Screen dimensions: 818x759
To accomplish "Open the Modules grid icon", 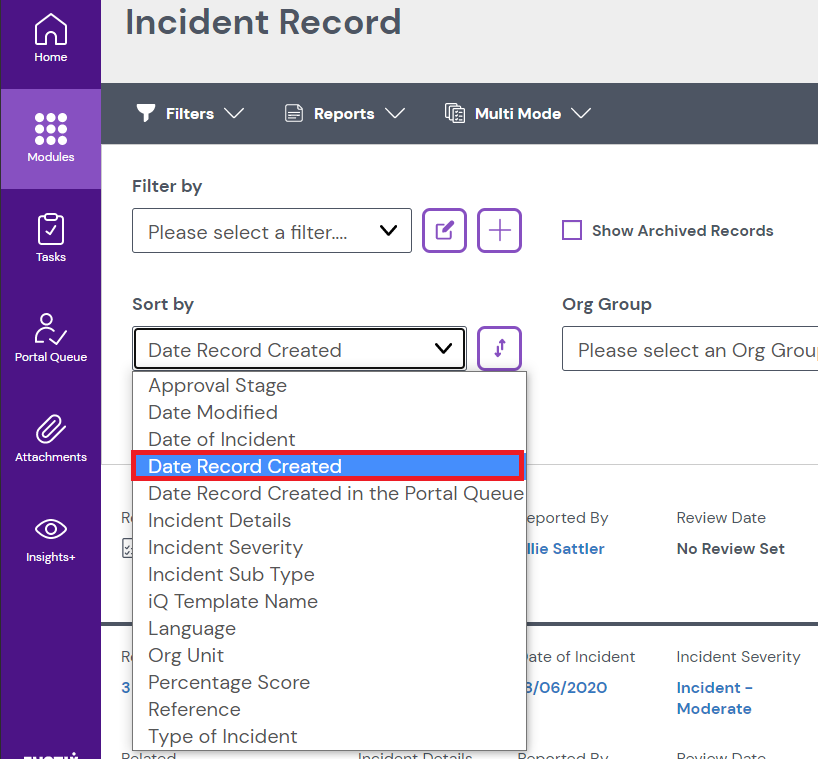I will [x=50, y=137].
